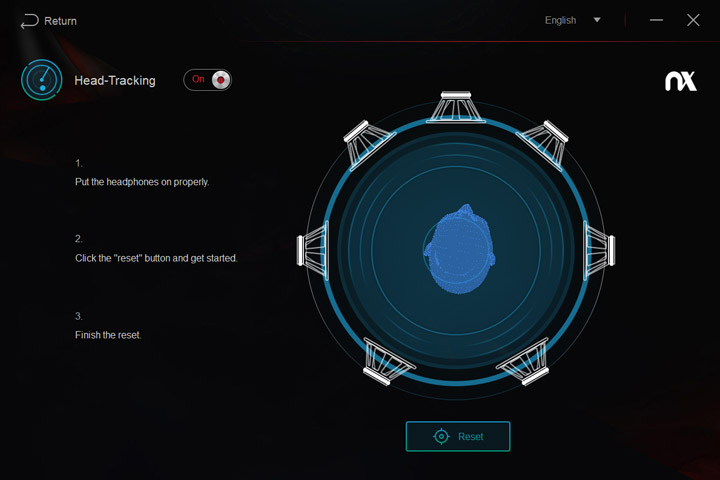Image resolution: width=720 pixels, height=480 pixels.
Task: Expand language list using arrow
Action: coord(597,20)
